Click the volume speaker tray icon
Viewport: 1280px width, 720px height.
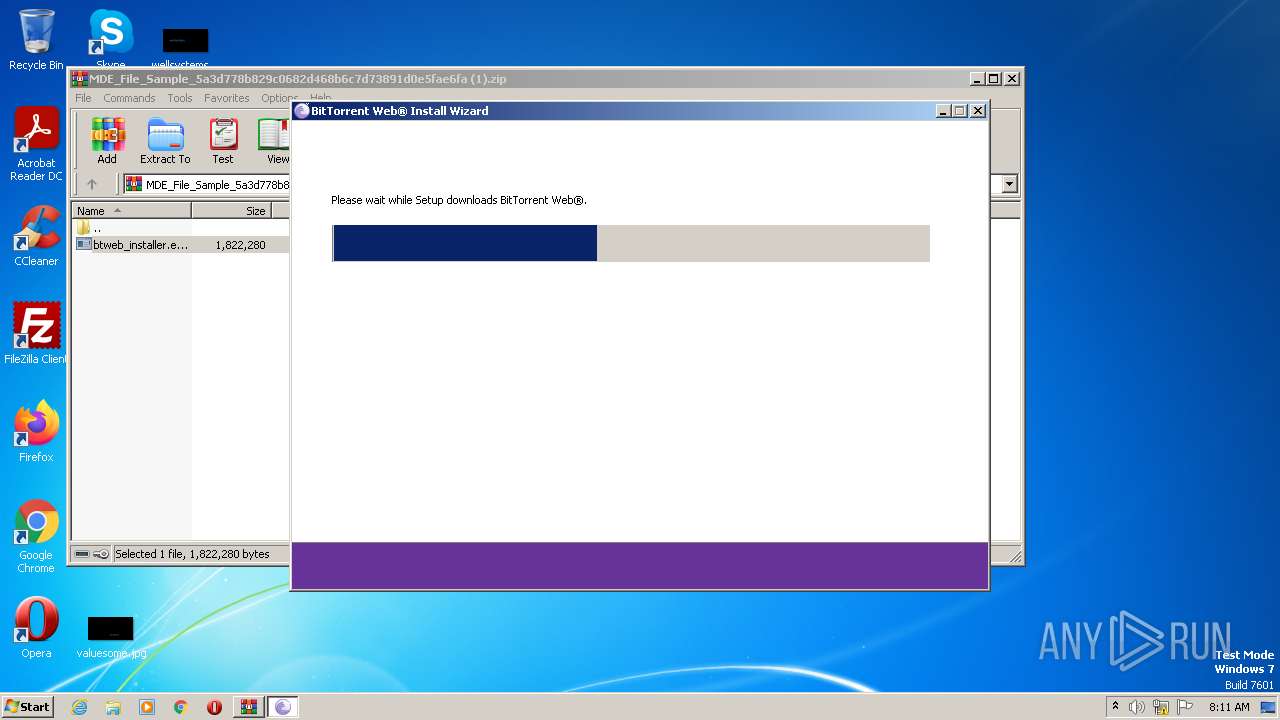(x=1137, y=707)
